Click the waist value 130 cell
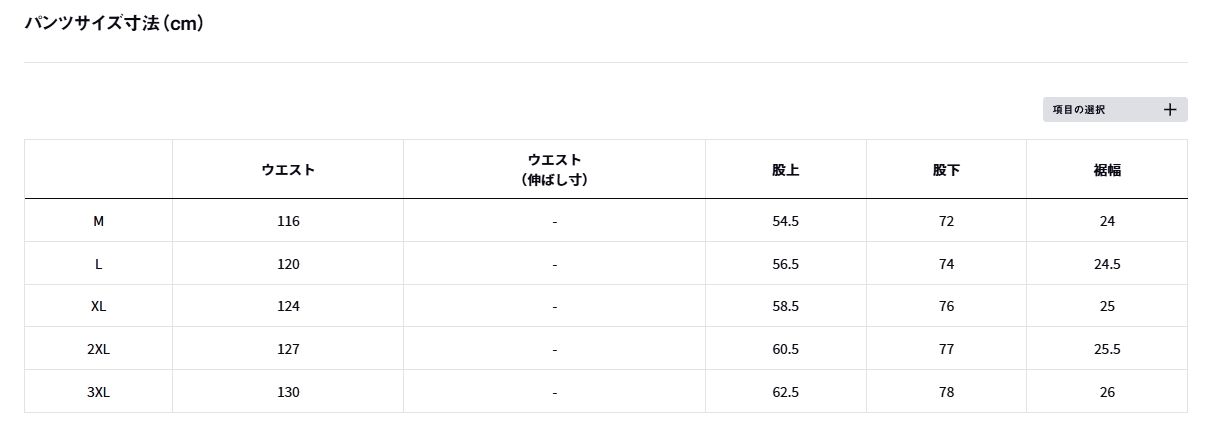The image size is (1225, 431). point(288,392)
